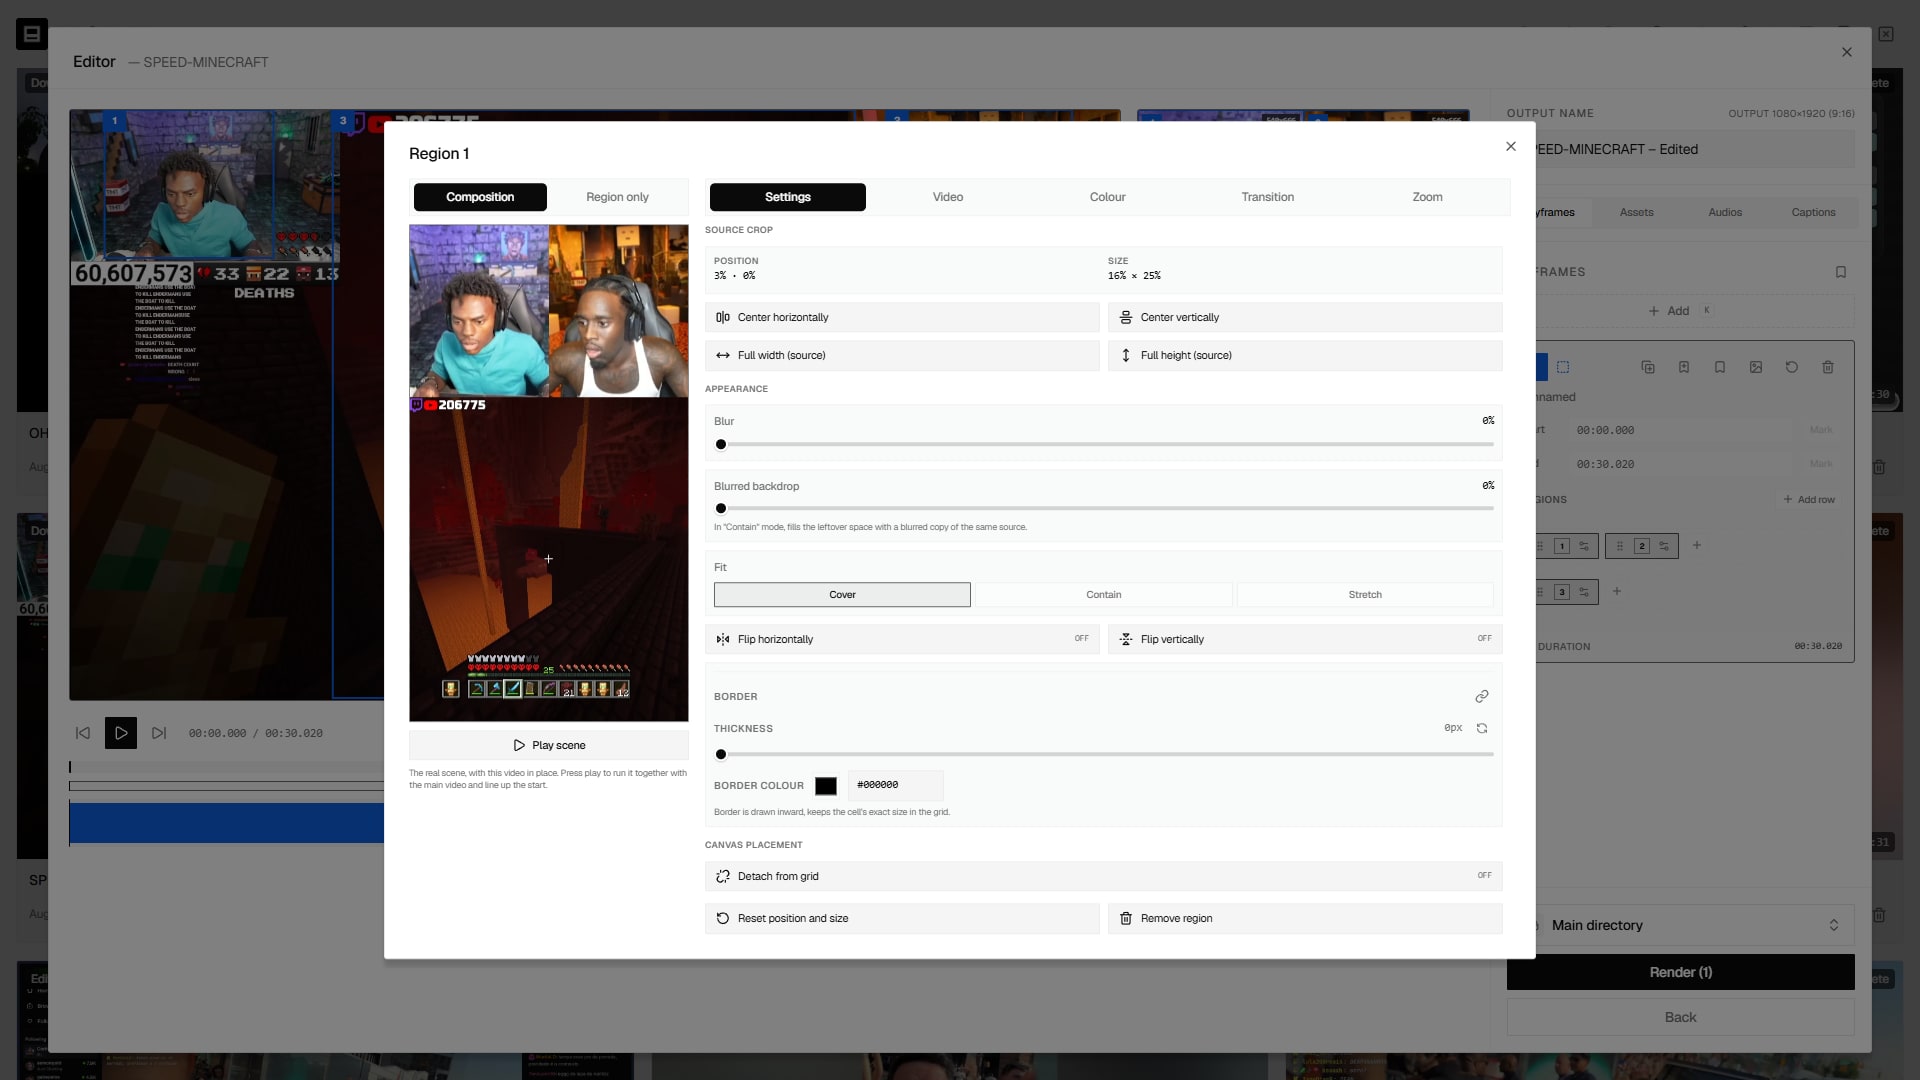The height and width of the screenshot is (1080, 1920).
Task: Select Stretch fit mode
Action: [x=1365, y=595]
